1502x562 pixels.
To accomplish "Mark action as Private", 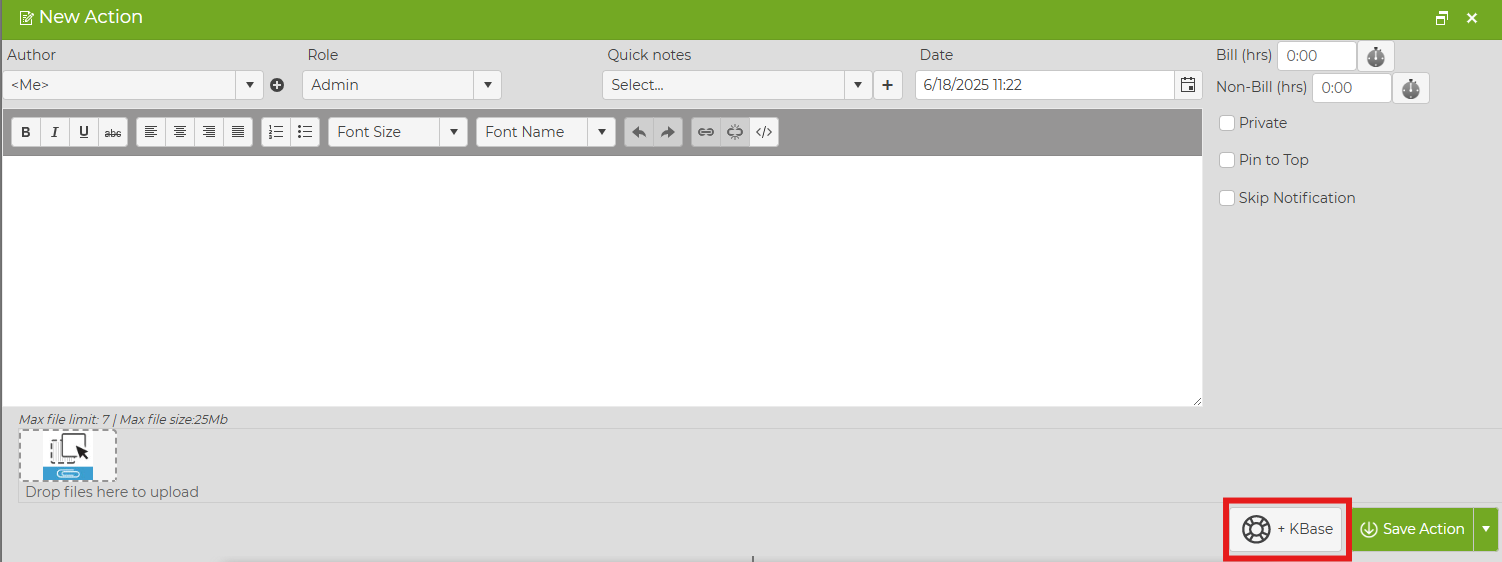I will pos(1227,123).
